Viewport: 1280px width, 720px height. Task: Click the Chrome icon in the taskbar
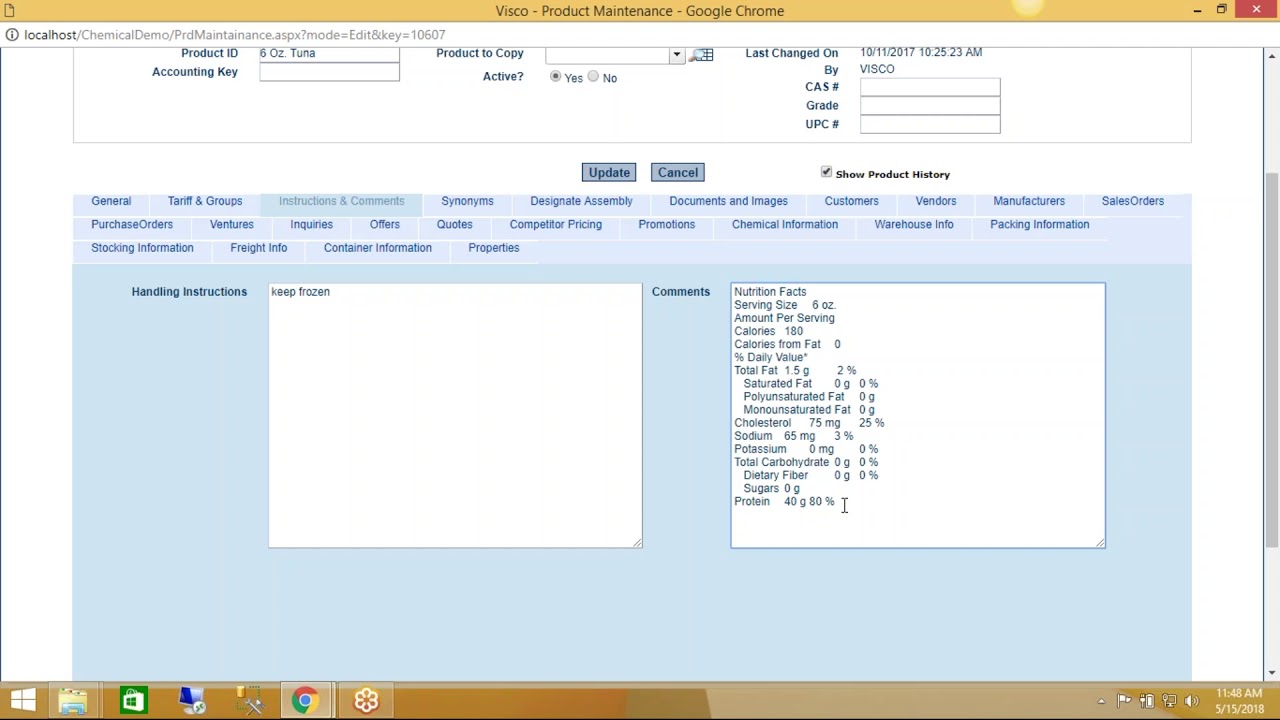point(306,701)
